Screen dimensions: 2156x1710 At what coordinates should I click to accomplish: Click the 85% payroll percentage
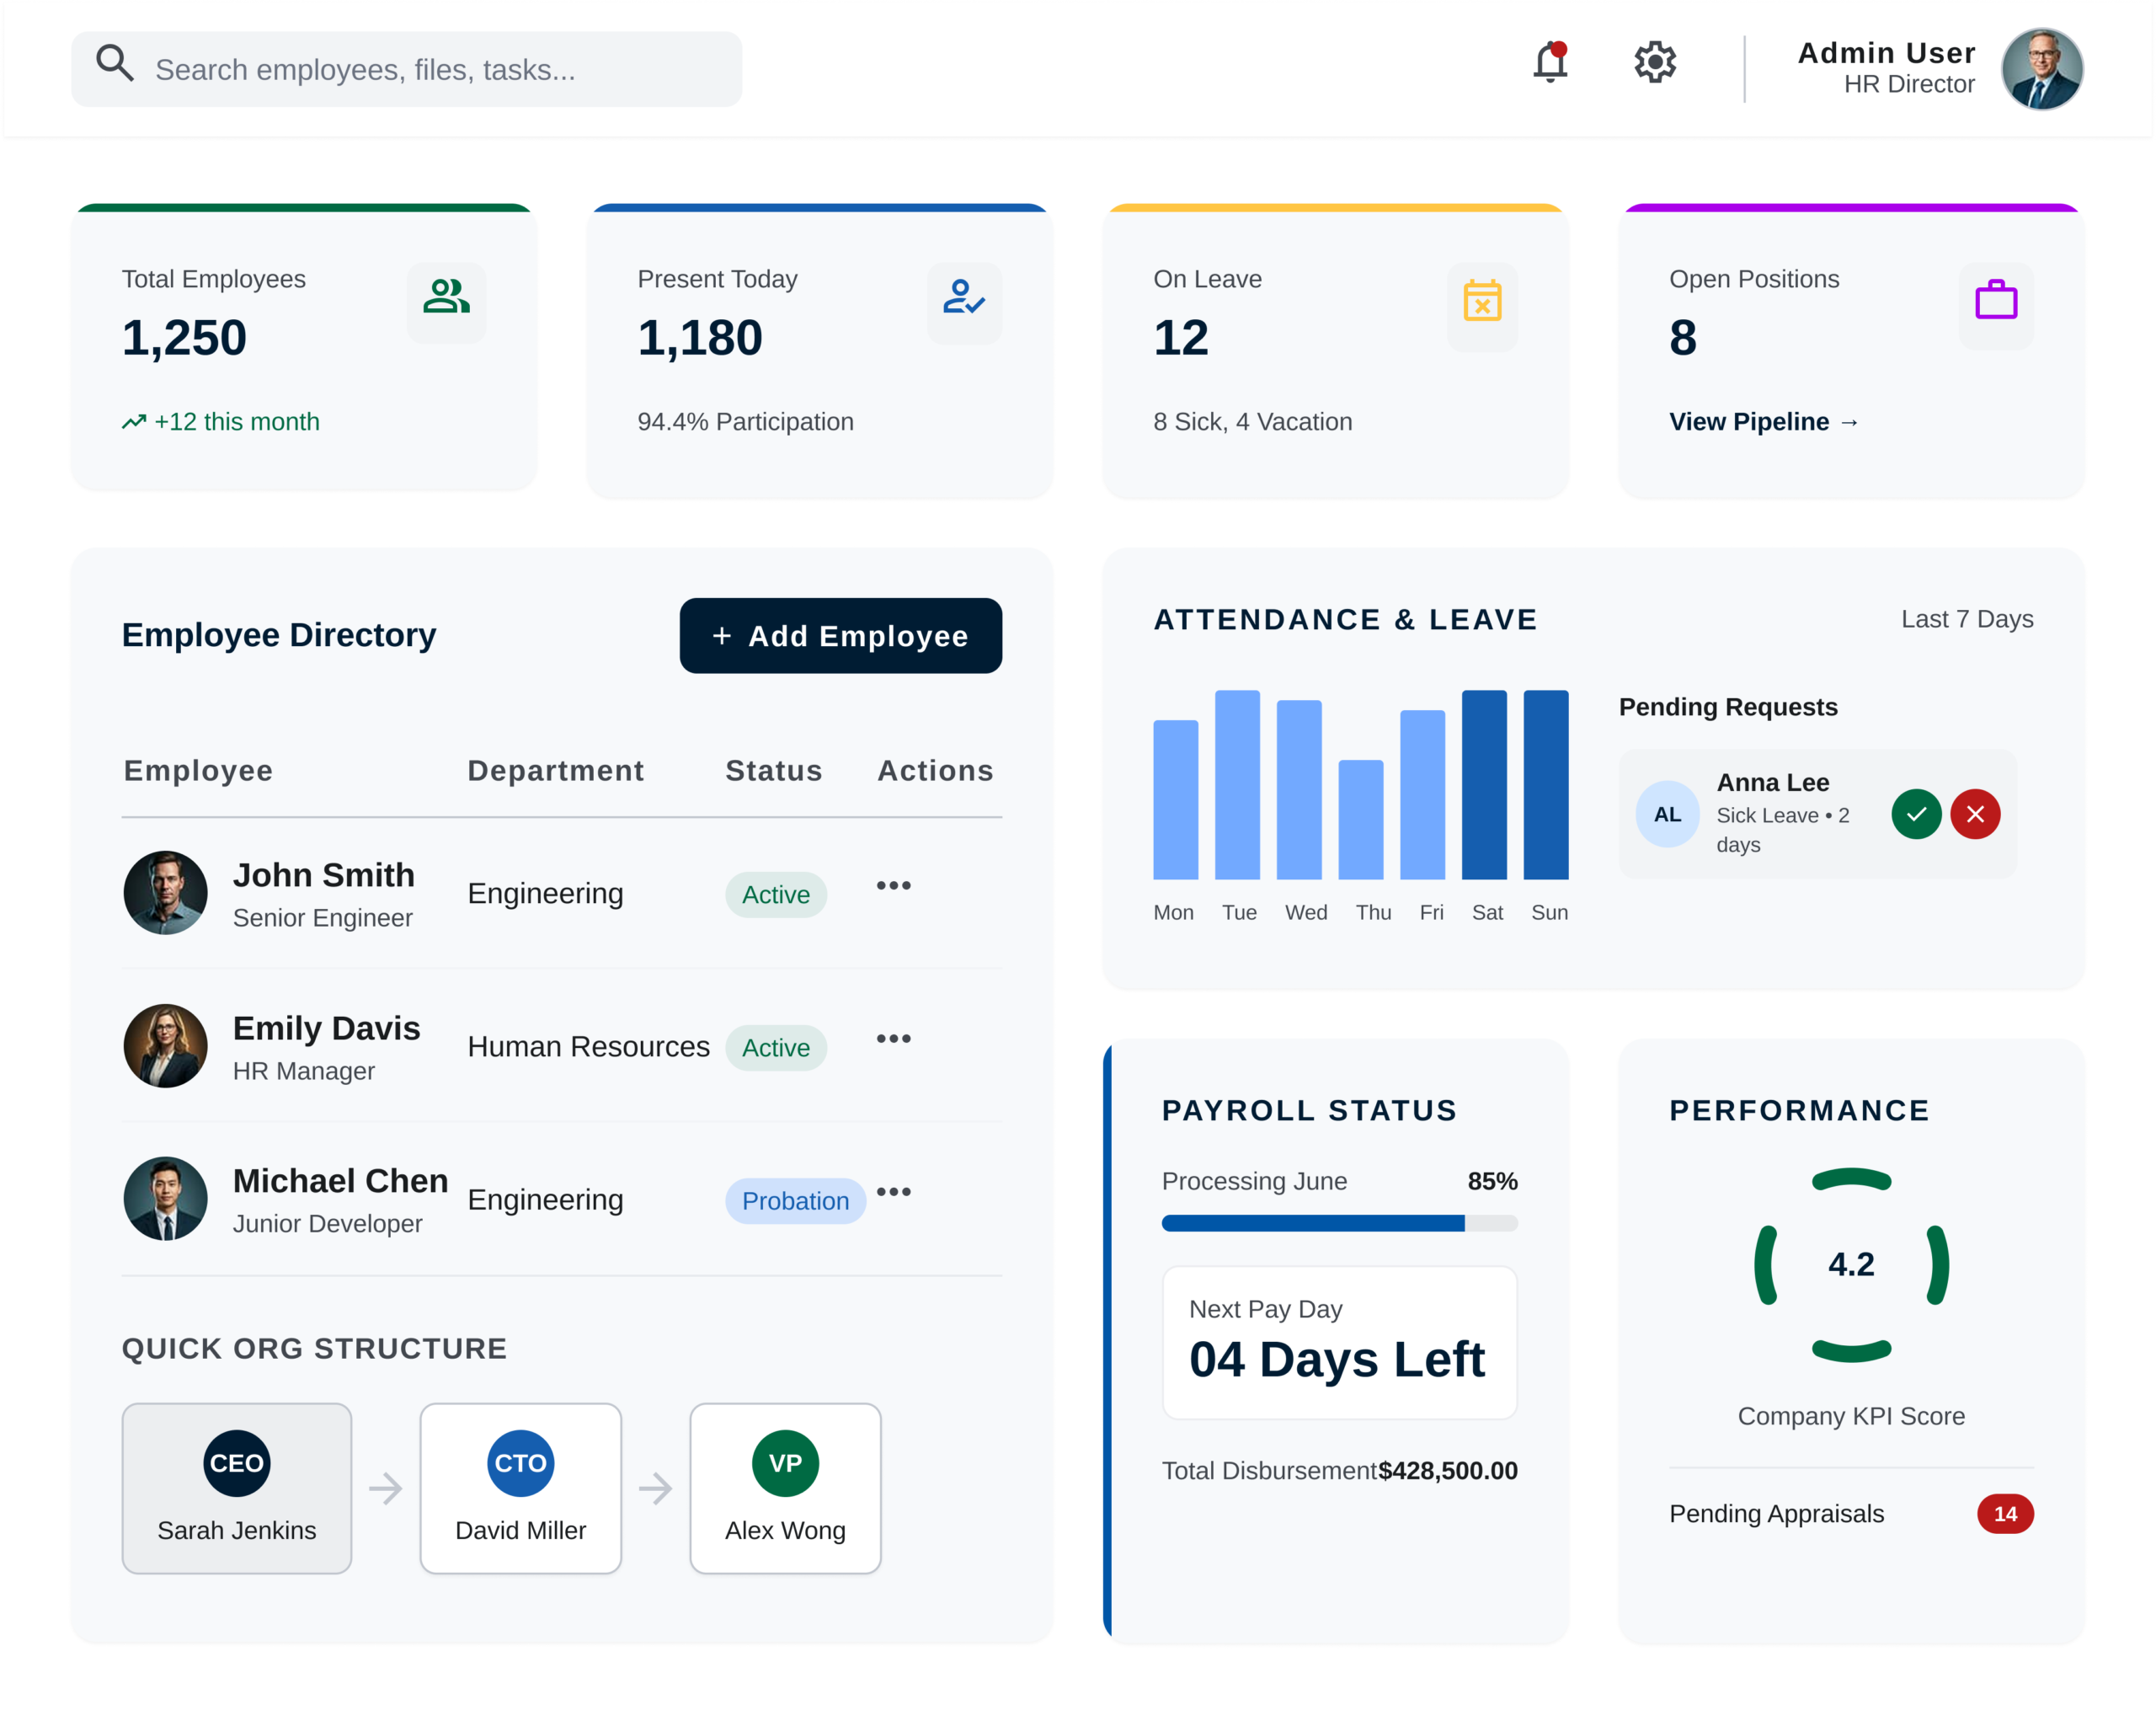pyautogui.click(x=1492, y=1181)
